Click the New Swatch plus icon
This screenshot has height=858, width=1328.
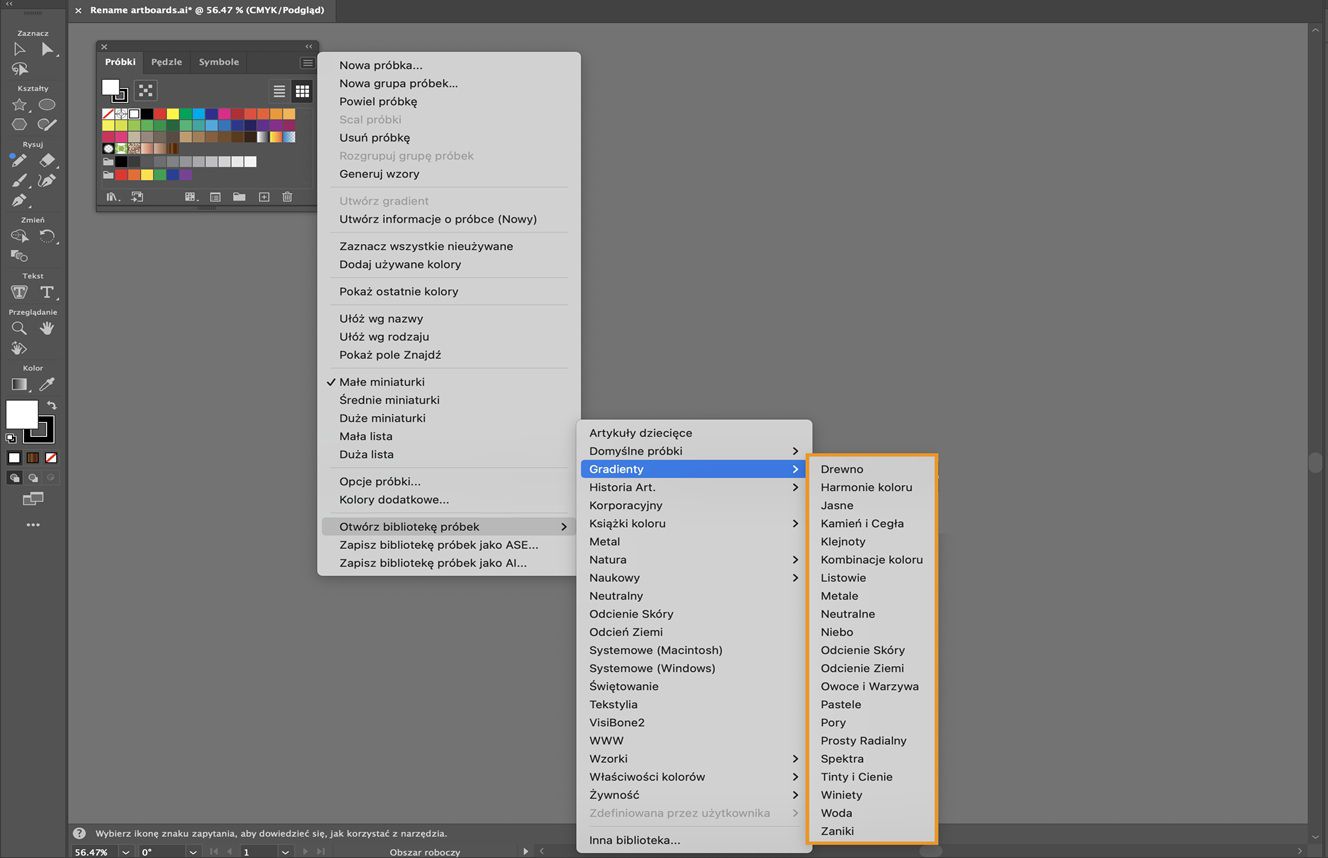tap(264, 197)
